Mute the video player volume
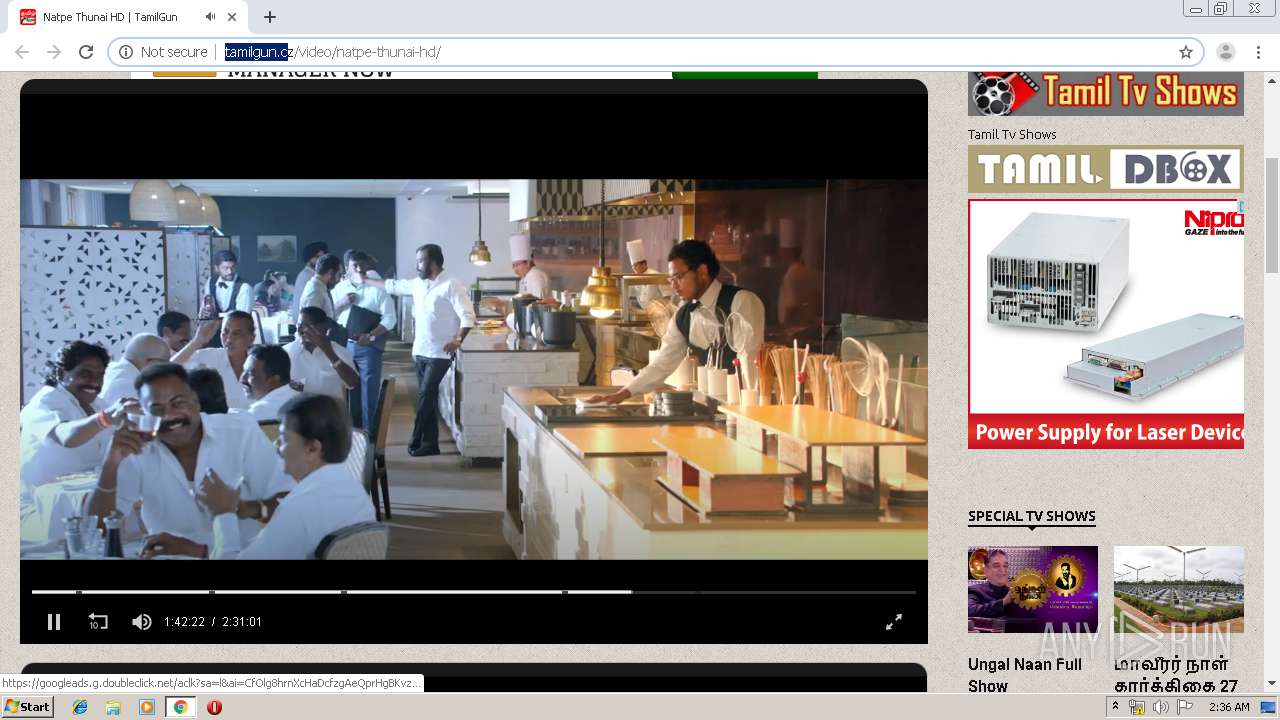The height and width of the screenshot is (720, 1280). pos(141,622)
